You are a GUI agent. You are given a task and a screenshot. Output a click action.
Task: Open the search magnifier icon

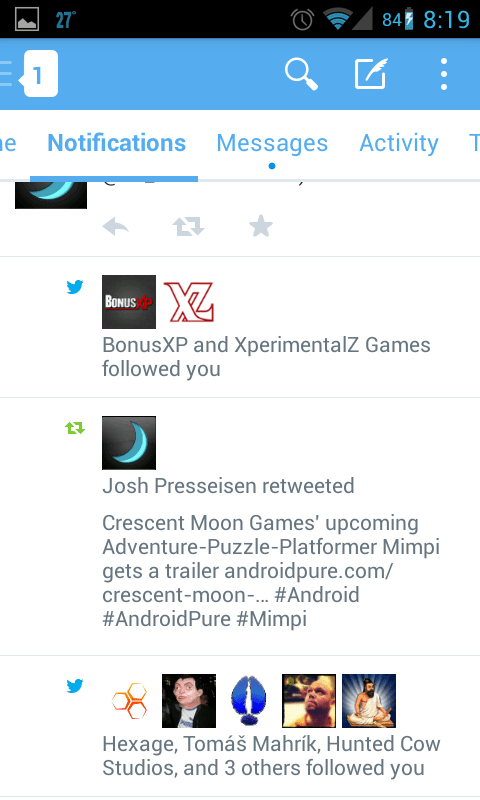301,74
